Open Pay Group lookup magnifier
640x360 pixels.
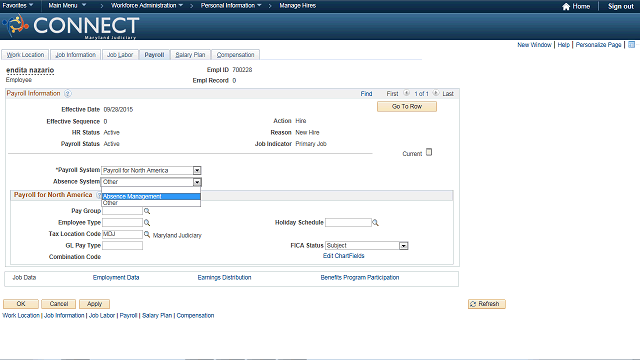(x=147, y=211)
